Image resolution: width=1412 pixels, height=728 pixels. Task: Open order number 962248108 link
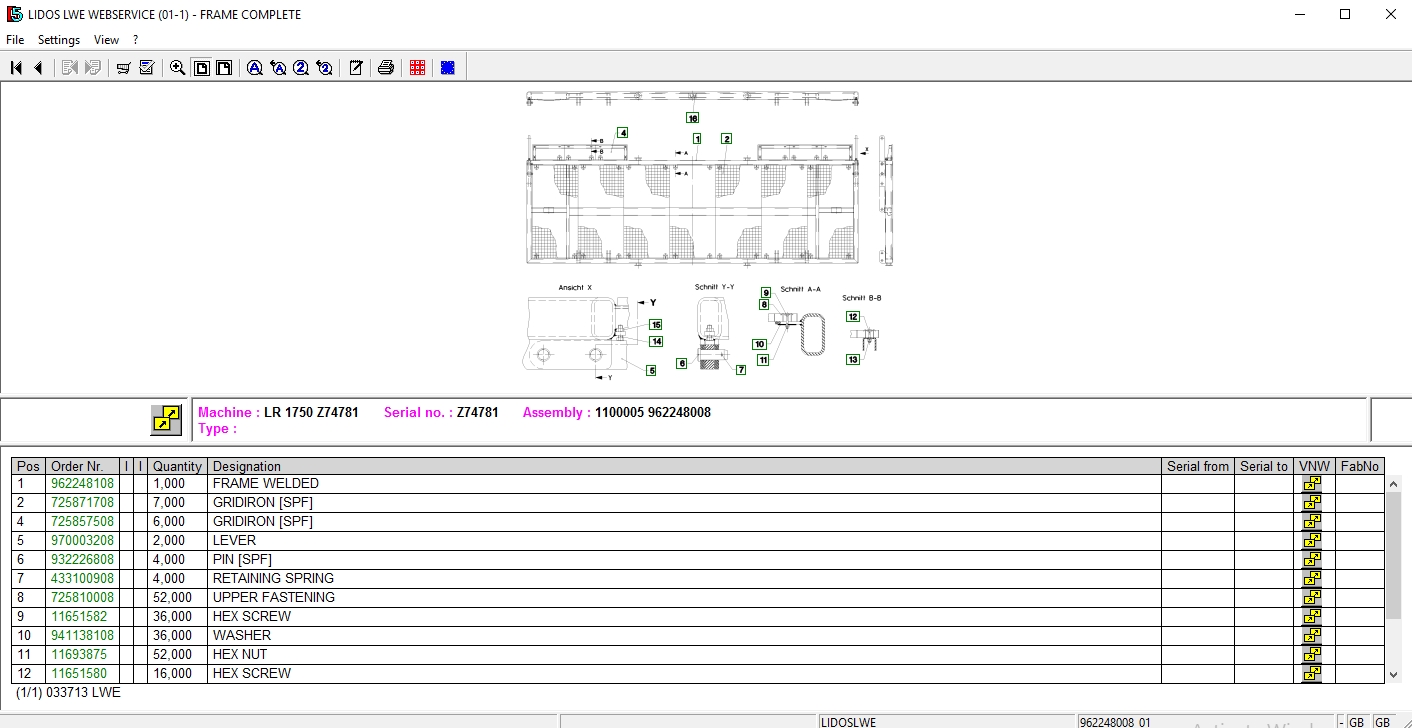(83, 484)
